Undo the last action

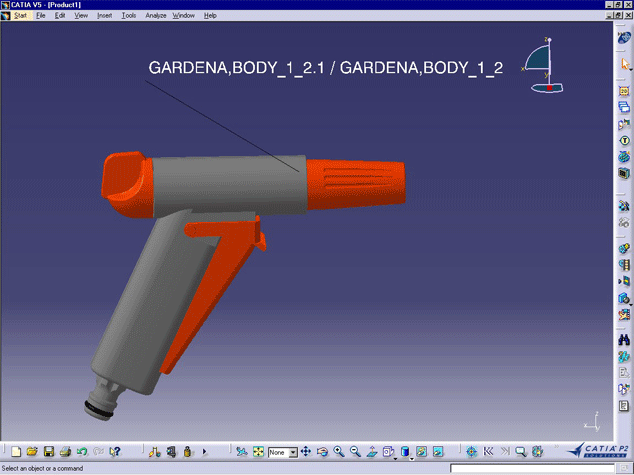coord(82,451)
